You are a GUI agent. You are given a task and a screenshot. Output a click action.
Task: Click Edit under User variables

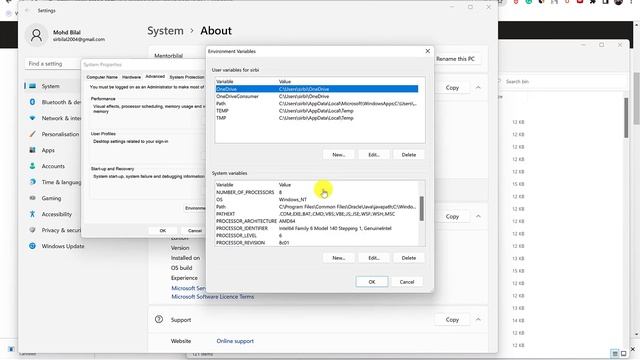(x=373, y=155)
